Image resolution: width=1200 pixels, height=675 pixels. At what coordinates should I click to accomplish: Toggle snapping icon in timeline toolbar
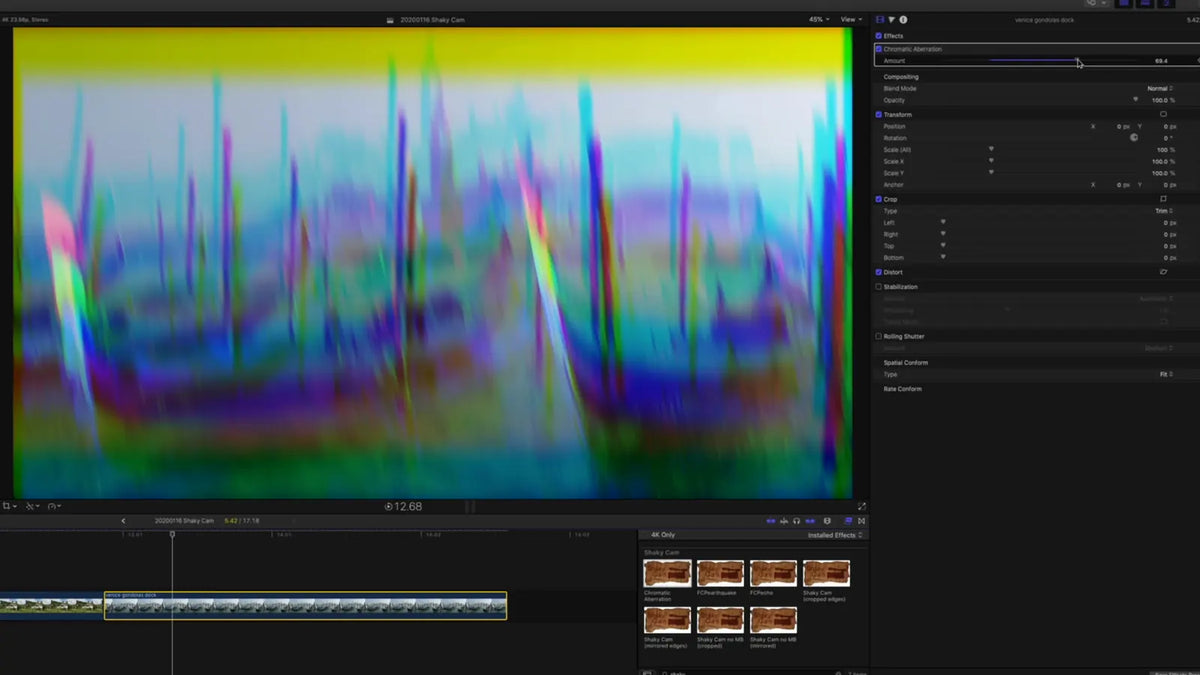[811, 521]
